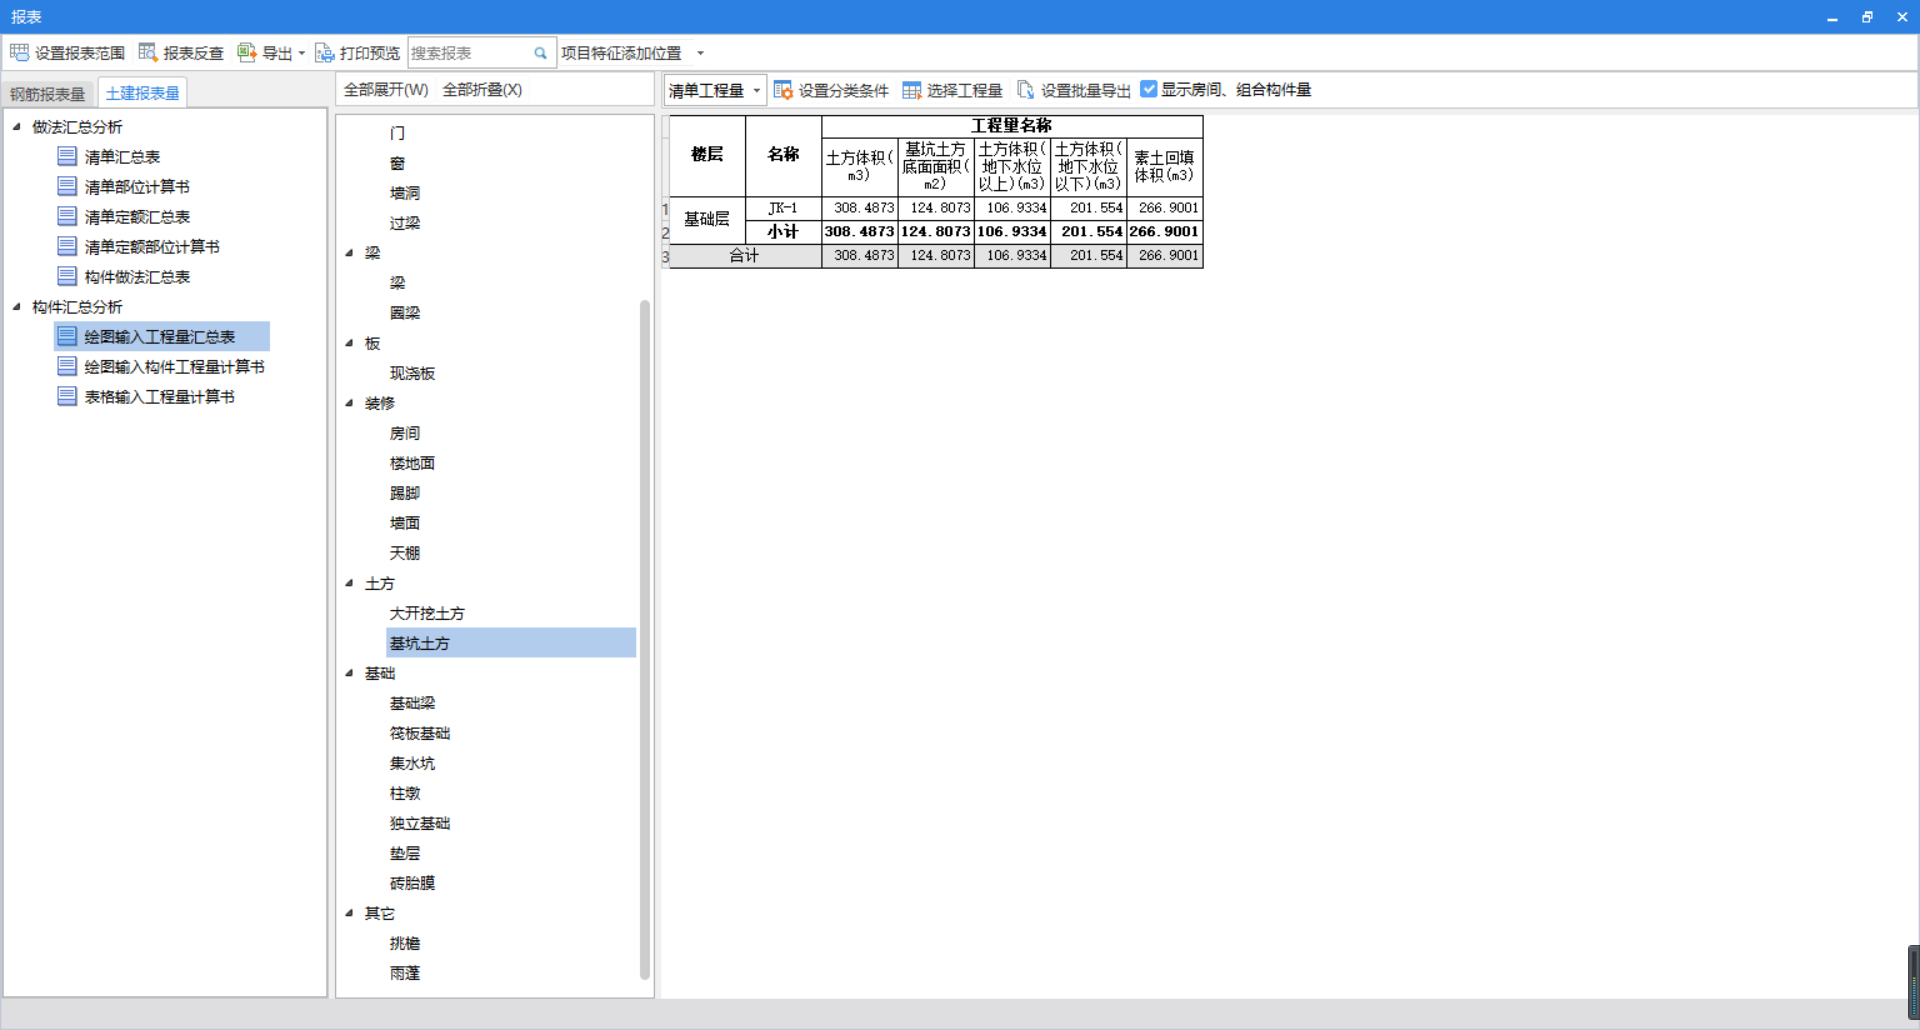Click the 小计 subtotal cell
The height and width of the screenshot is (1030, 1920).
(x=783, y=231)
